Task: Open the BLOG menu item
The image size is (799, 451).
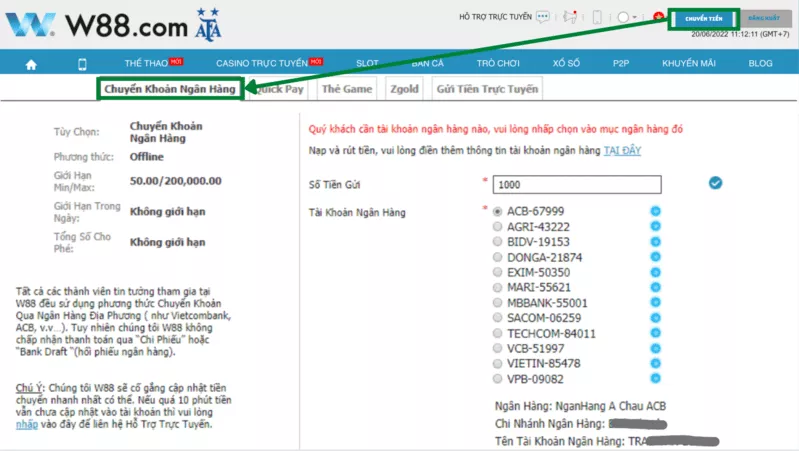Action: [760, 63]
